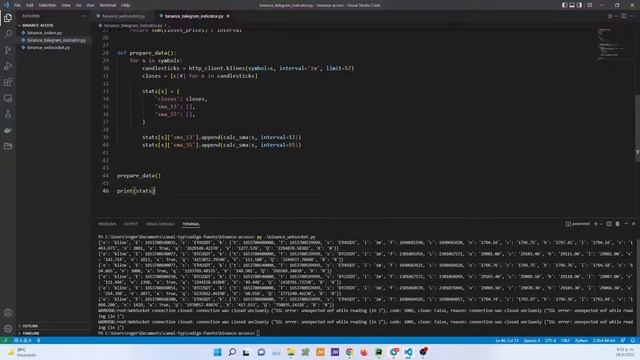This screenshot has width=640, height=360.
Task: Open the Source Control view
Action: (x=8, y=50)
